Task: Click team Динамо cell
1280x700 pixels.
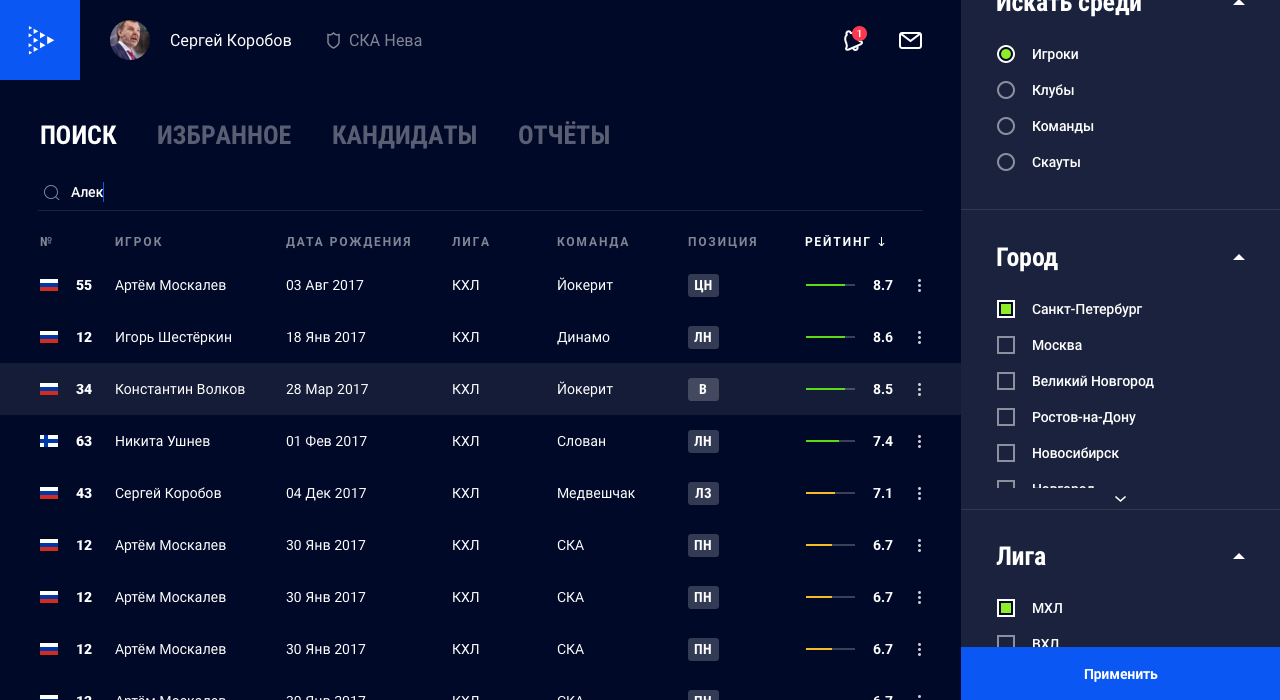Action: pos(583,337)
